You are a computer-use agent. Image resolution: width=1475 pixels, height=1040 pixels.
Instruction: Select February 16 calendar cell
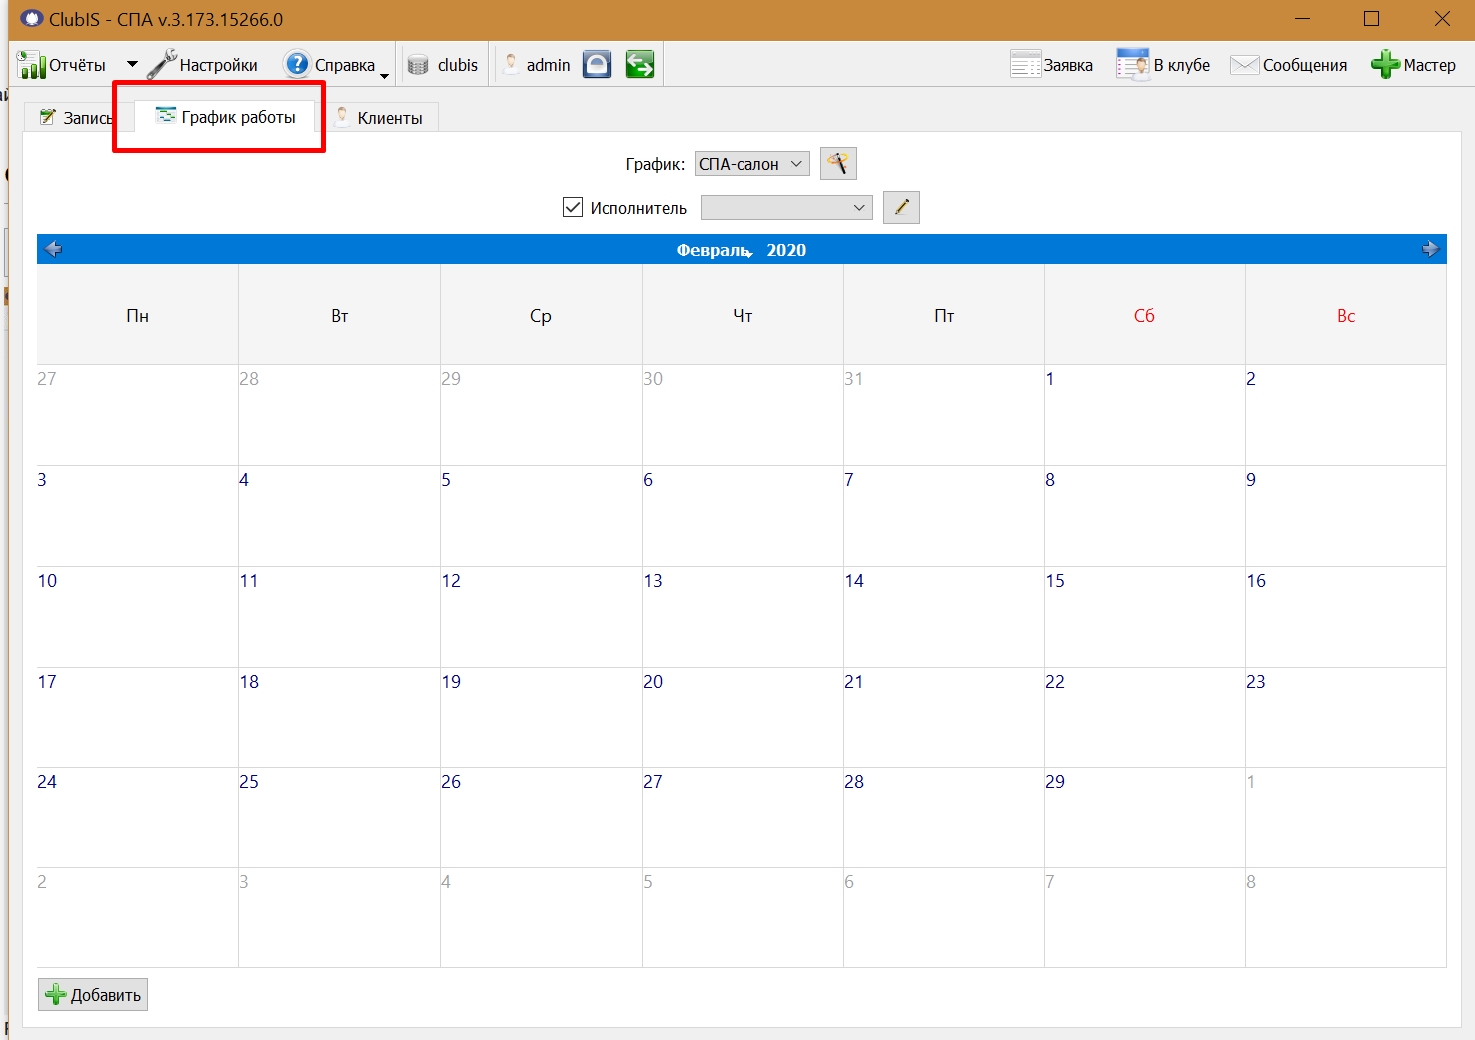pyautogui.click(x=1346, y=617)
